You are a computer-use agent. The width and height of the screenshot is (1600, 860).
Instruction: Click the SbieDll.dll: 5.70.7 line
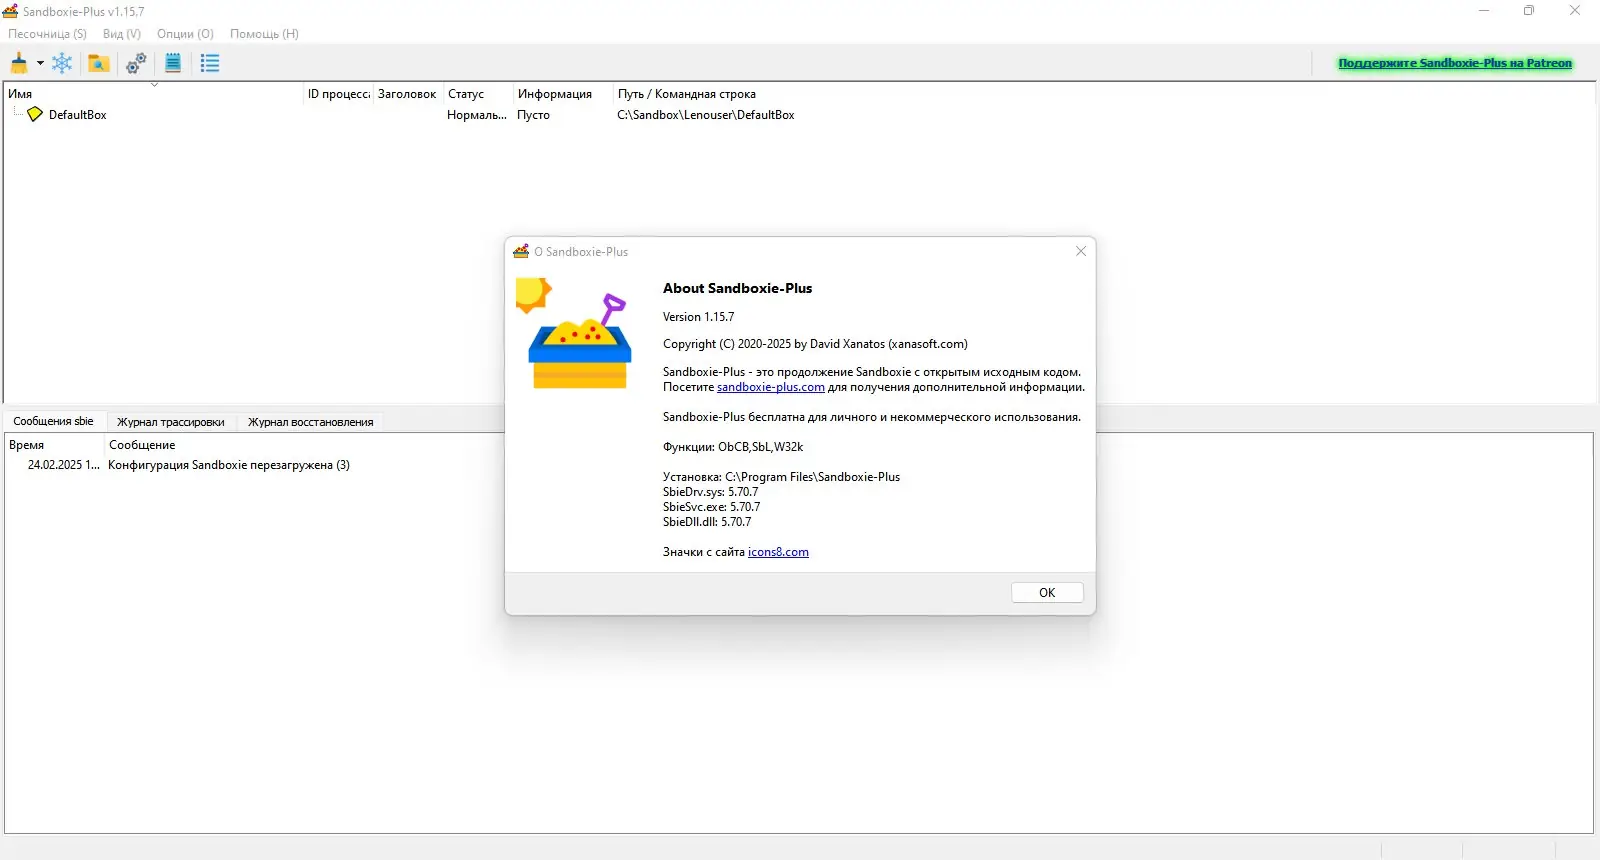pos(707,522)
